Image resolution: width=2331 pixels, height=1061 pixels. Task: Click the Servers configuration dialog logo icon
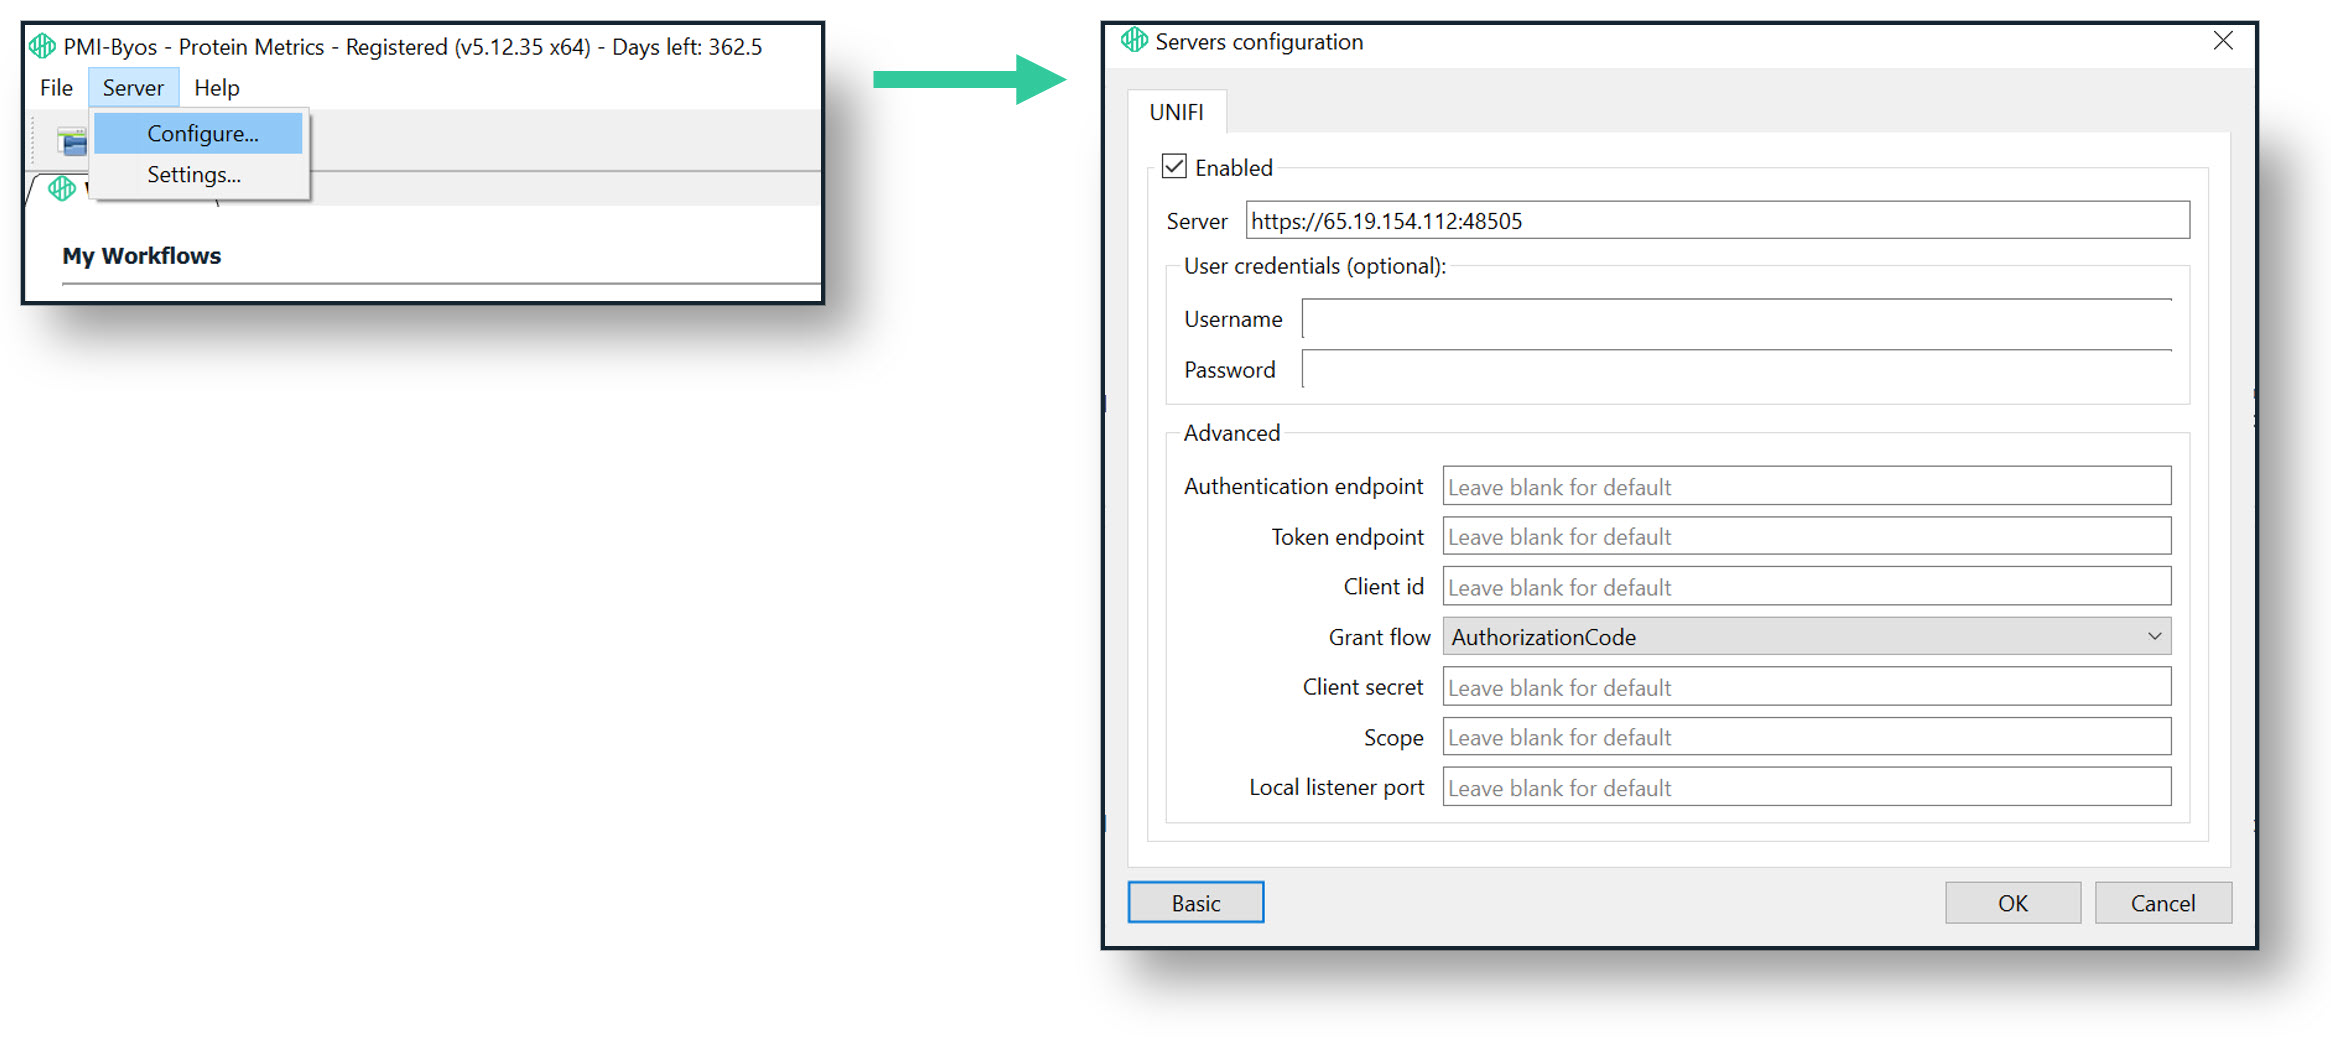tap(1134, 40)
